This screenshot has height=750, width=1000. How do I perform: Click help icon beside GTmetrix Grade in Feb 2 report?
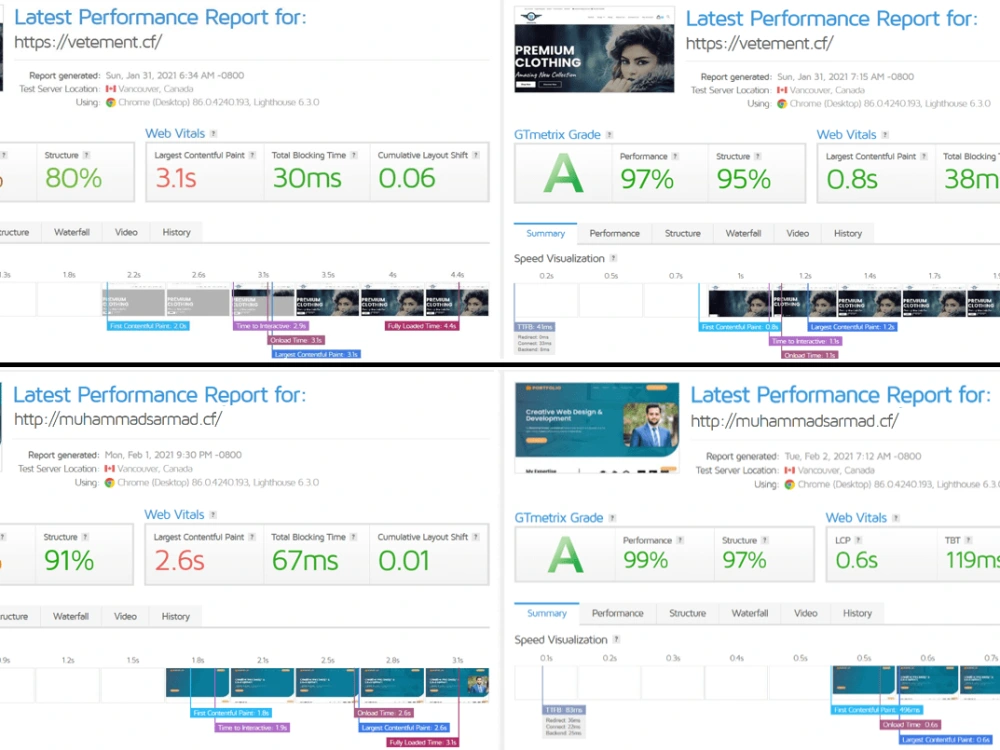click(x=612, y=518)
